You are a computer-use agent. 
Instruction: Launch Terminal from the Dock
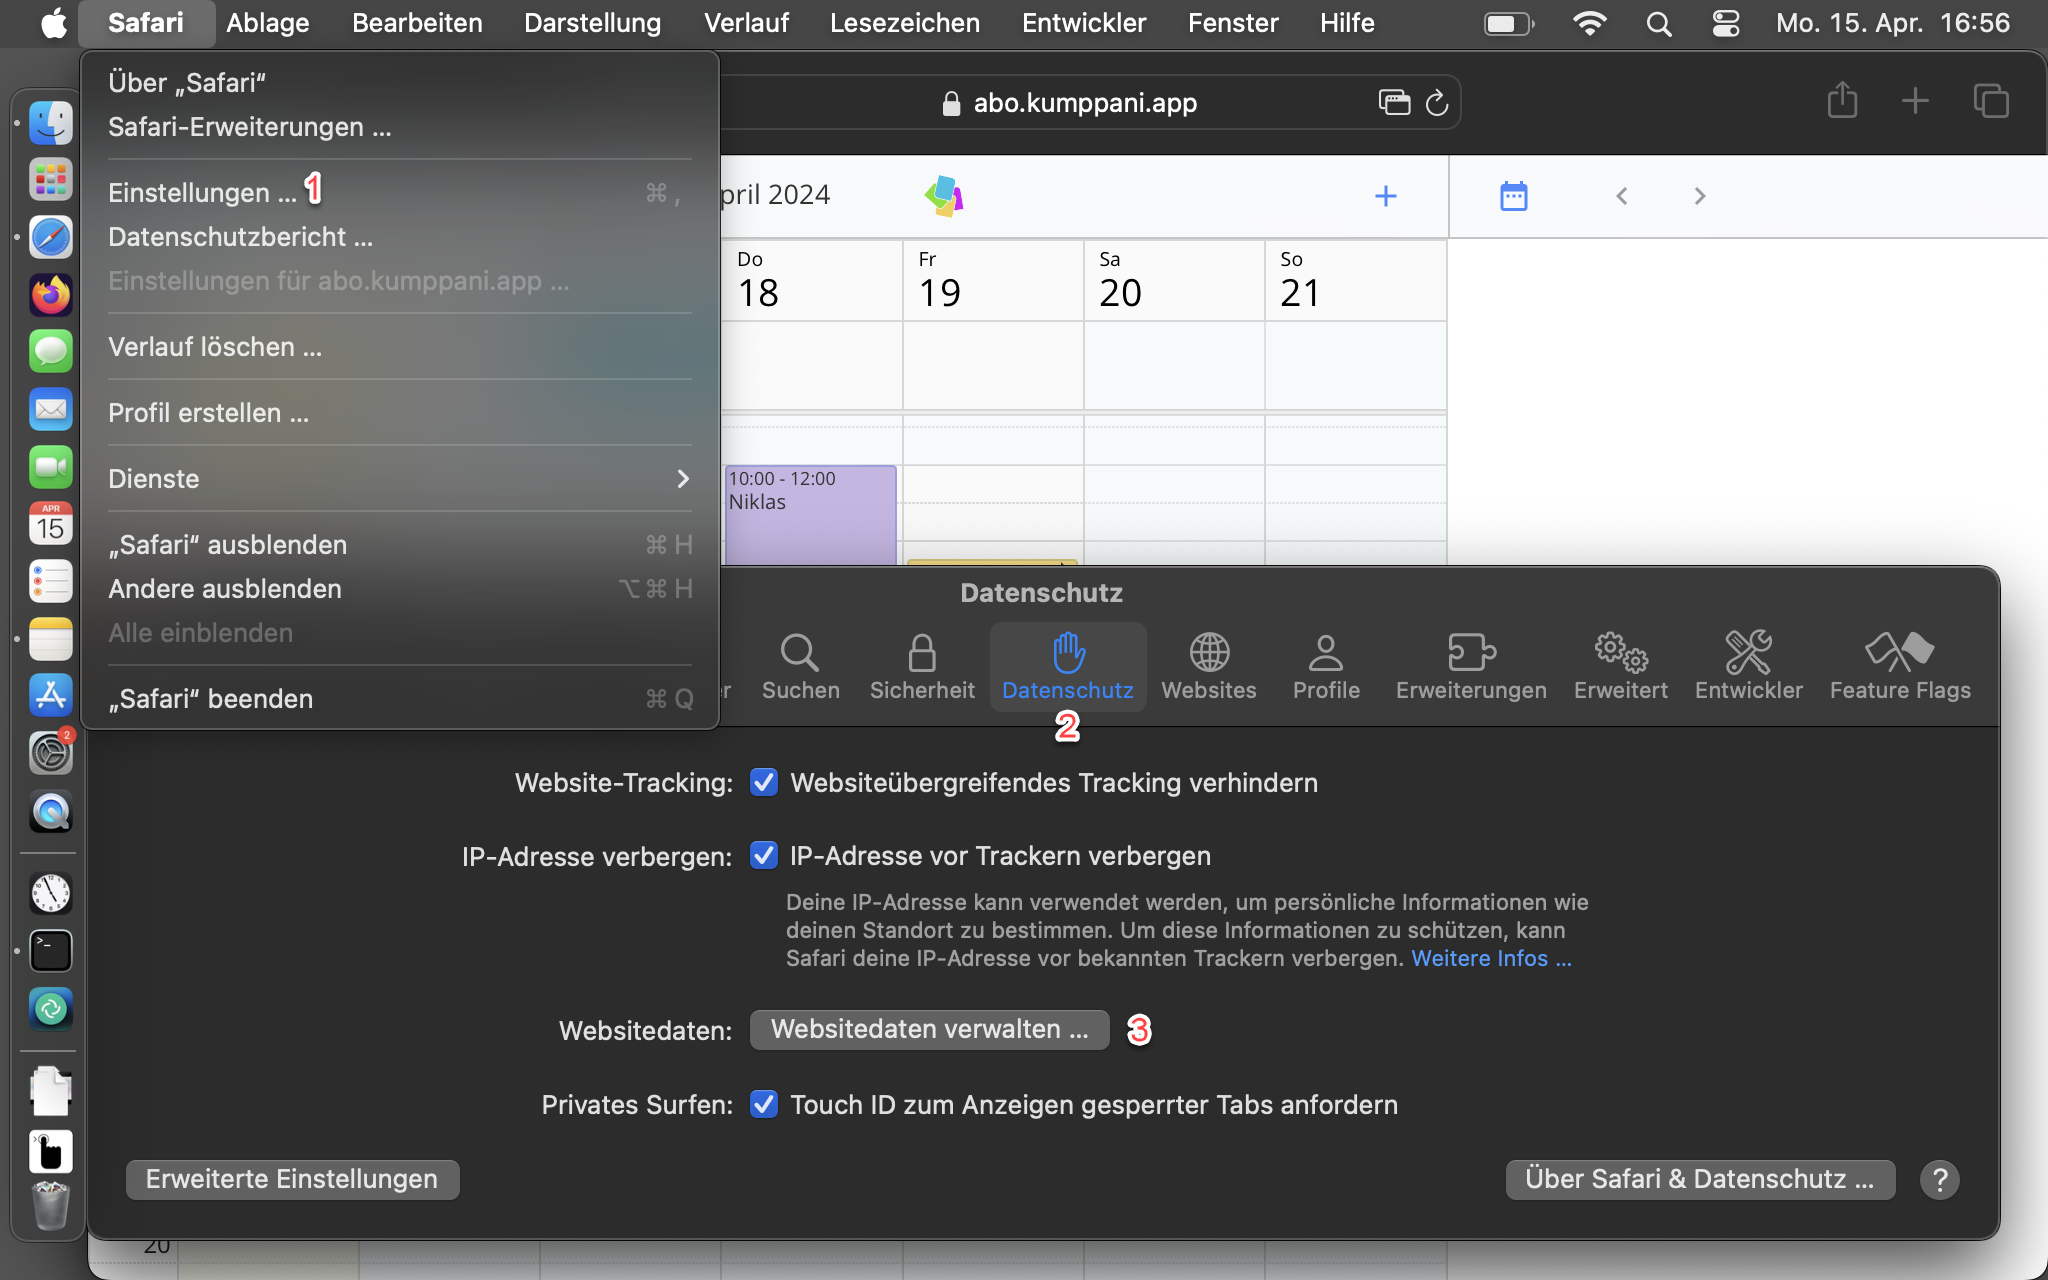pyautogui.click(x=50, y=951)
